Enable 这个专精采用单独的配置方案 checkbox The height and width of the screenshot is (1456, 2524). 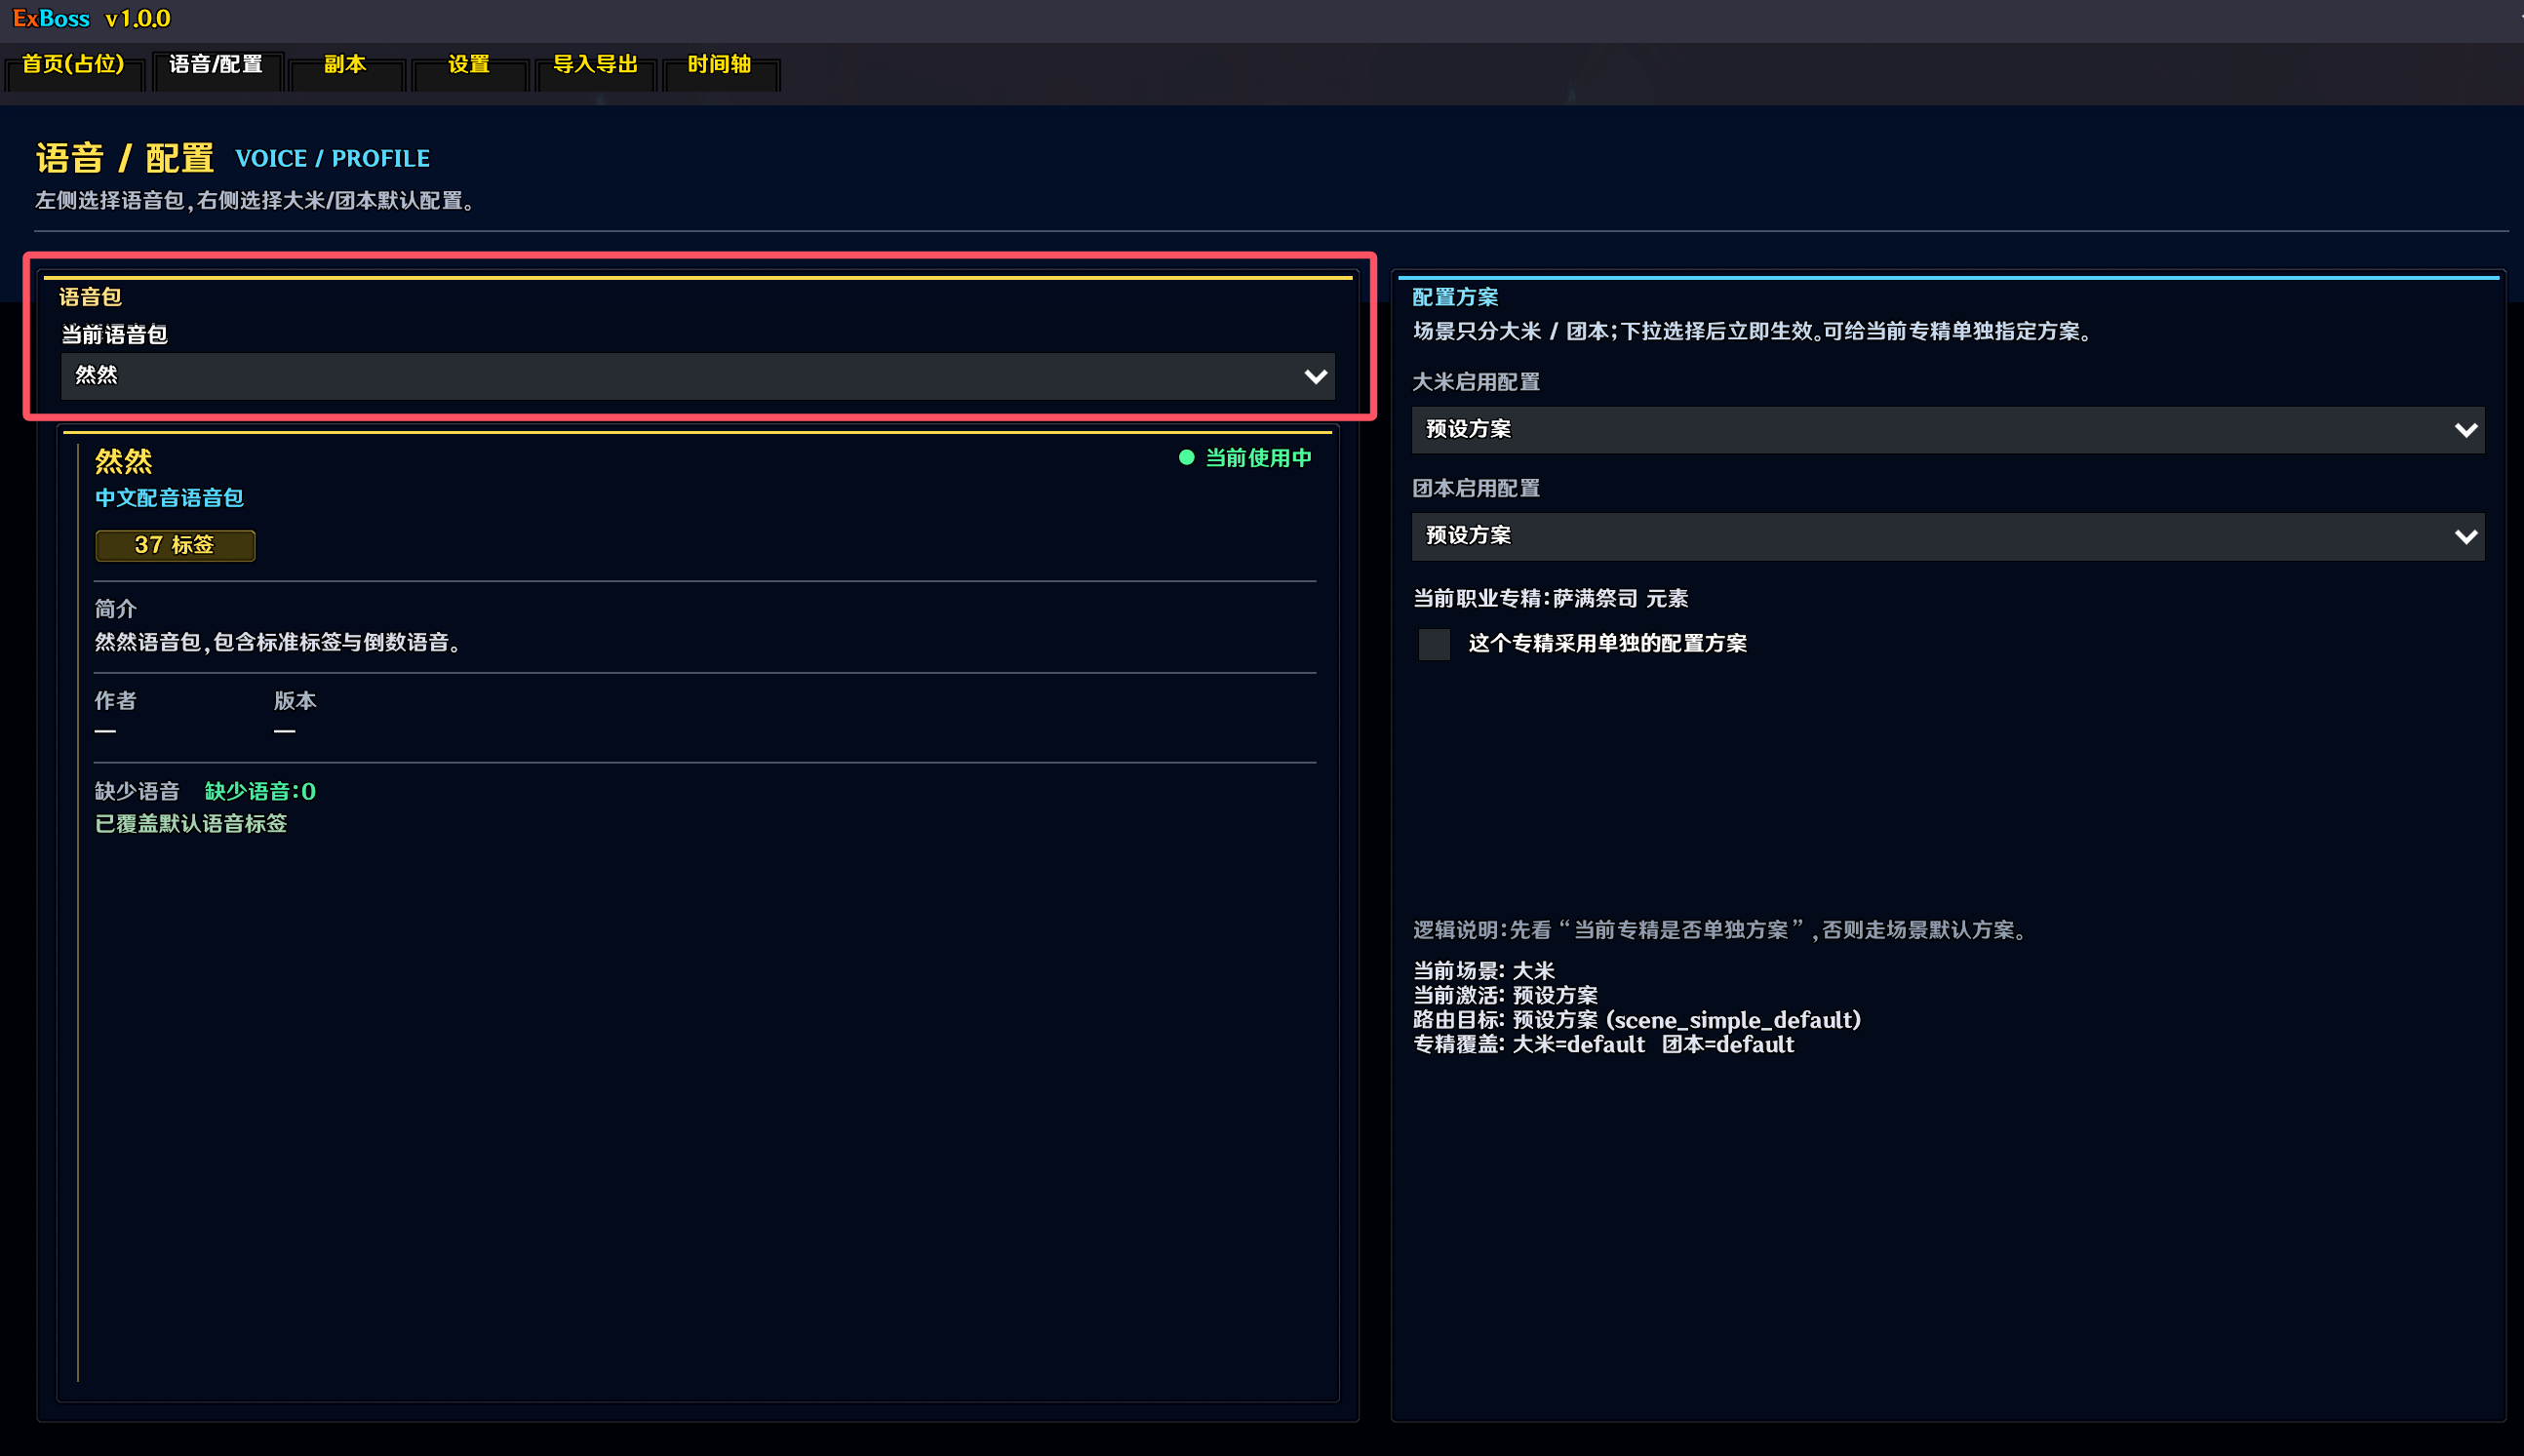(x=1434, y=644)
